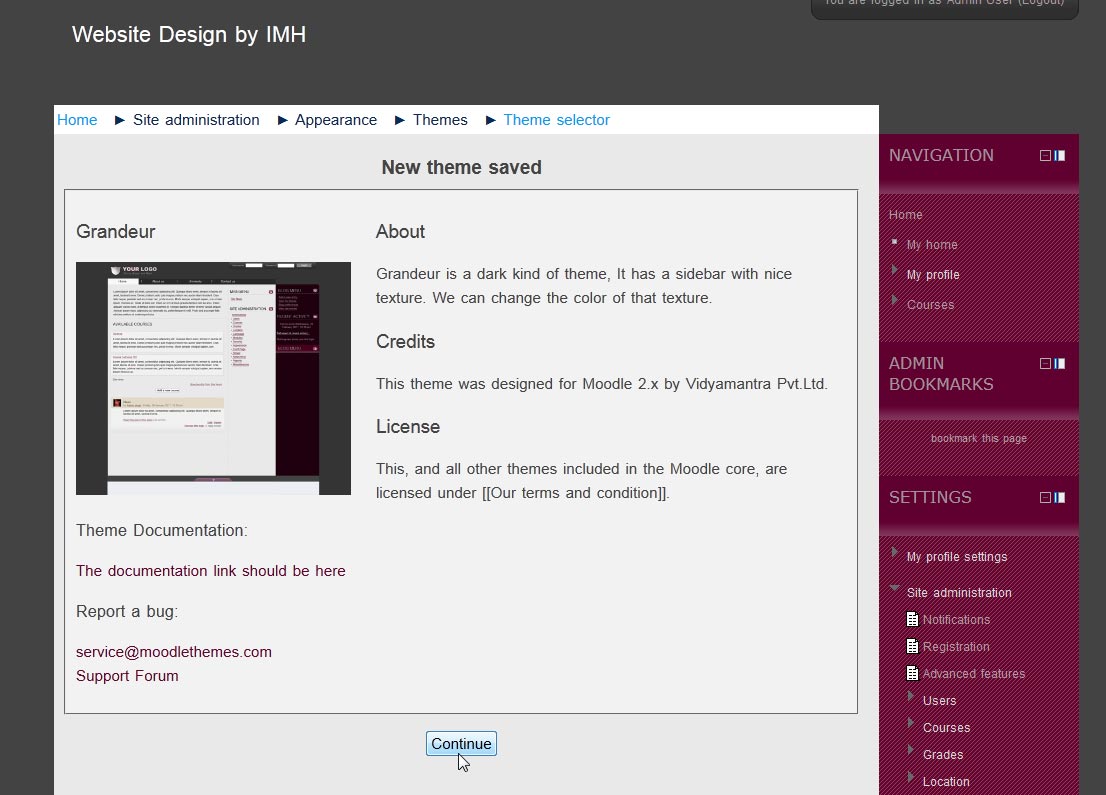Expand the My profile navigation arrow
The height and width of the screenshot is (795, 1106).
pyautogui.click(x=895, y=271)
